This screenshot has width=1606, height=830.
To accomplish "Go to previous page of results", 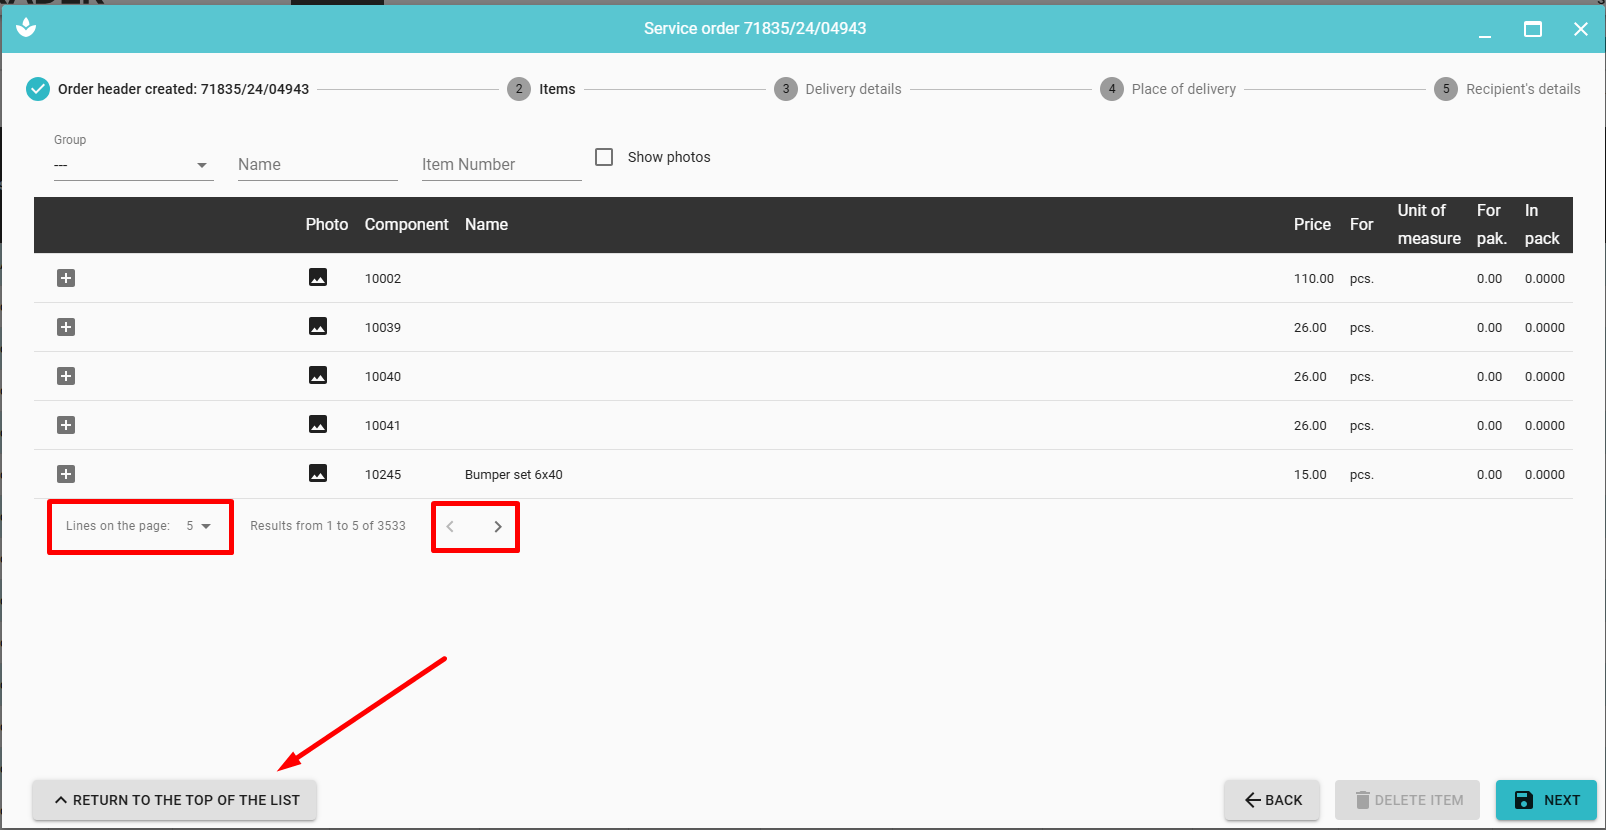I will point(450,527).
